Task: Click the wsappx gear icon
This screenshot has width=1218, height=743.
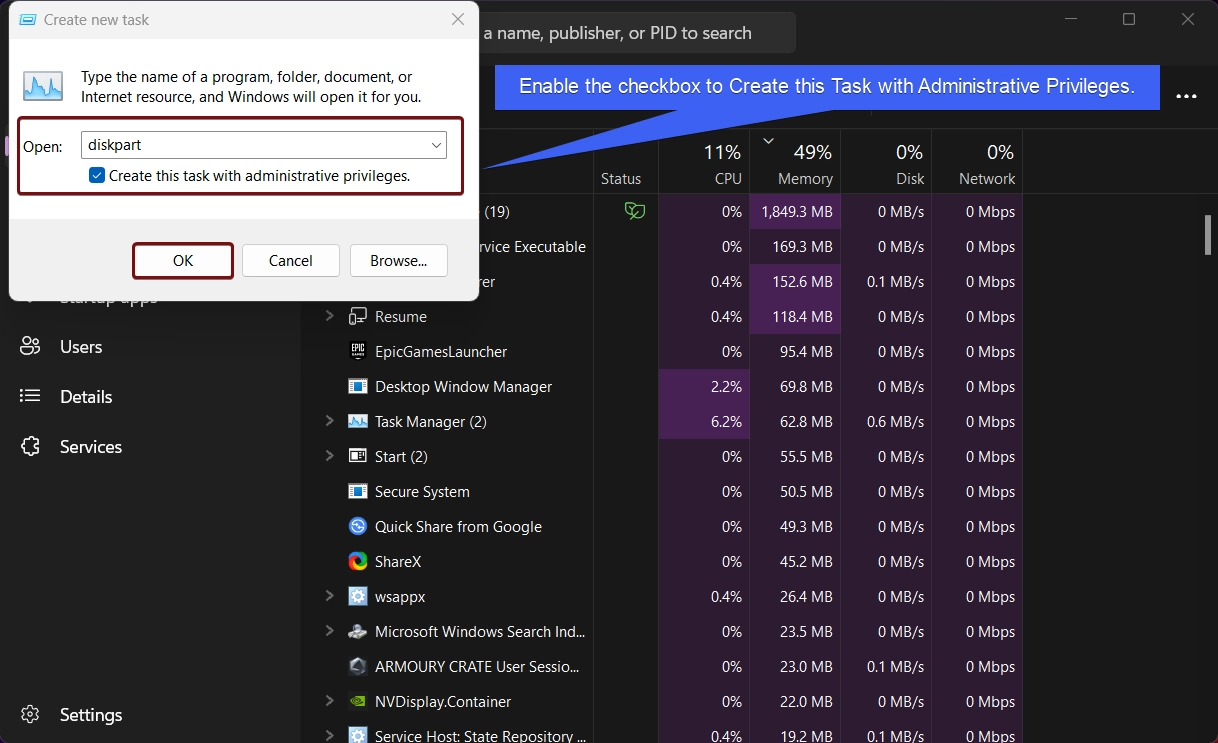Action: click(358, 597)
